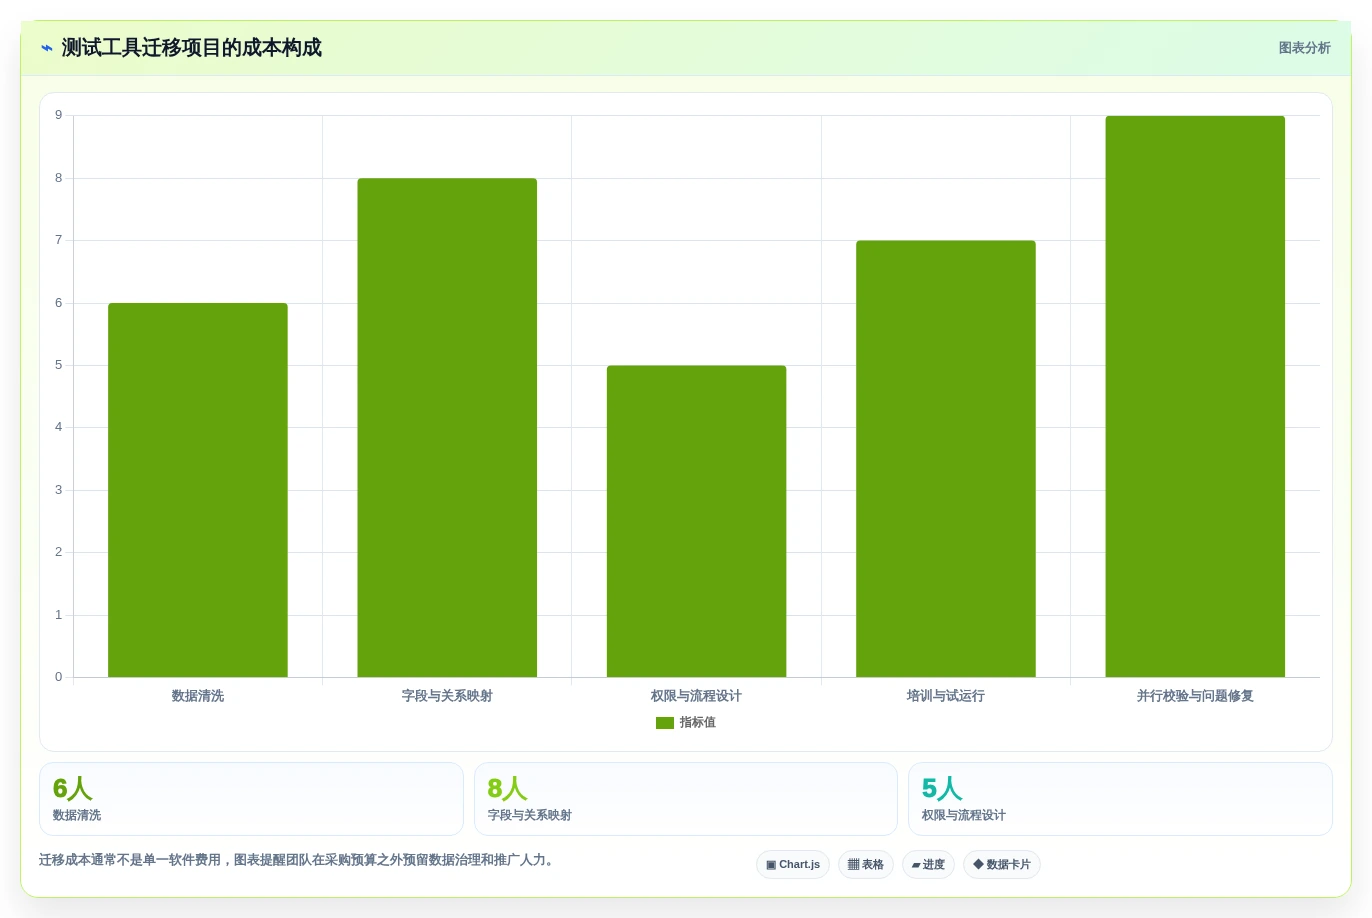Open the 5人 权限与流程设计 stat card
1372x918 pixels.
(1120, 799)
